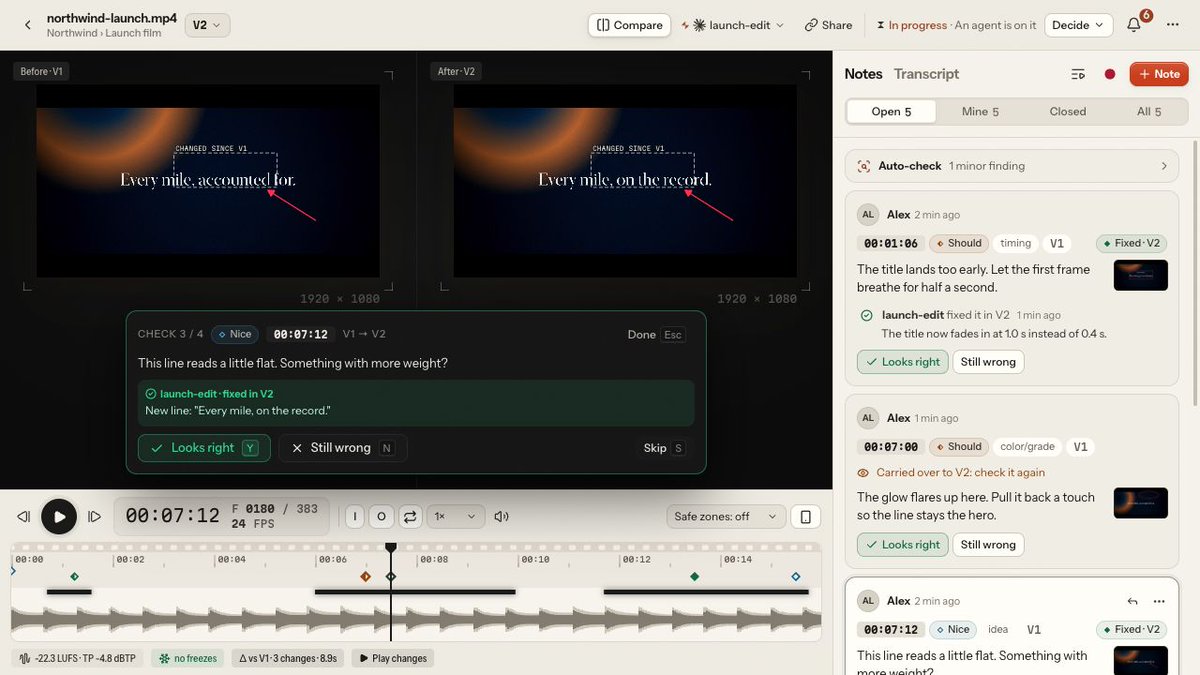Image resolution: width=1200 pixels, height=675 pixels.
Task: Toggle the mobile device preview icon
Action: (x=805, y=517)
